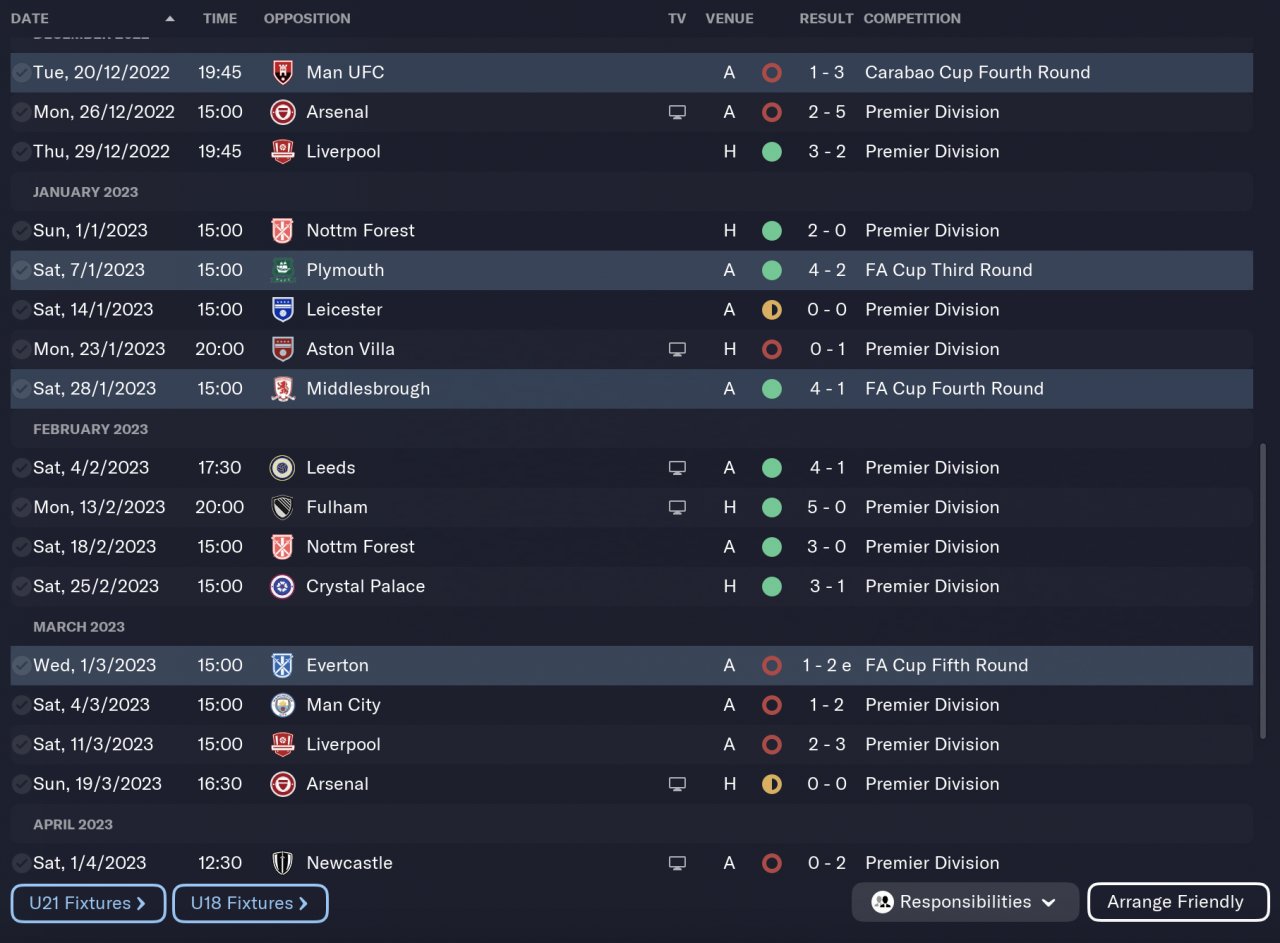
Task: Open the U21 Fixtures page
Action: [x=88, y=903]
